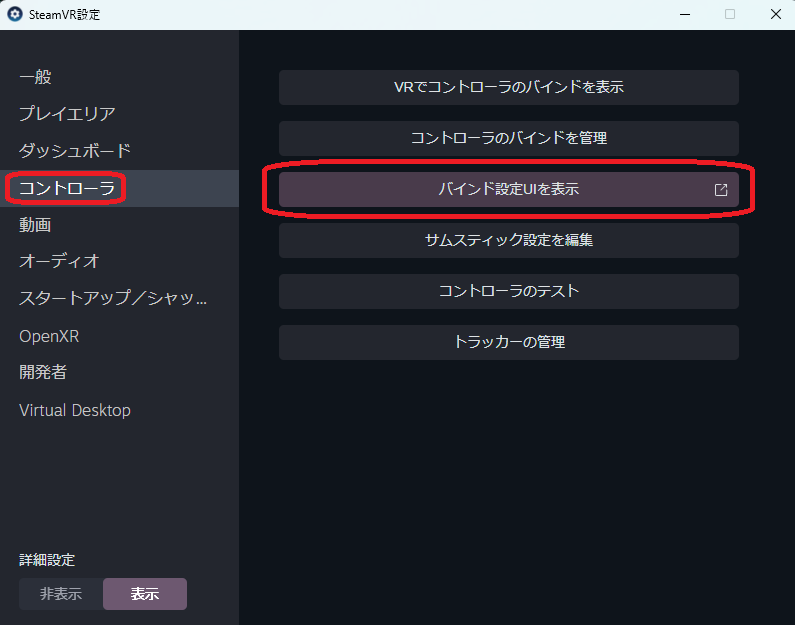Click バインド設定UIを表示 button

(509, 190)
